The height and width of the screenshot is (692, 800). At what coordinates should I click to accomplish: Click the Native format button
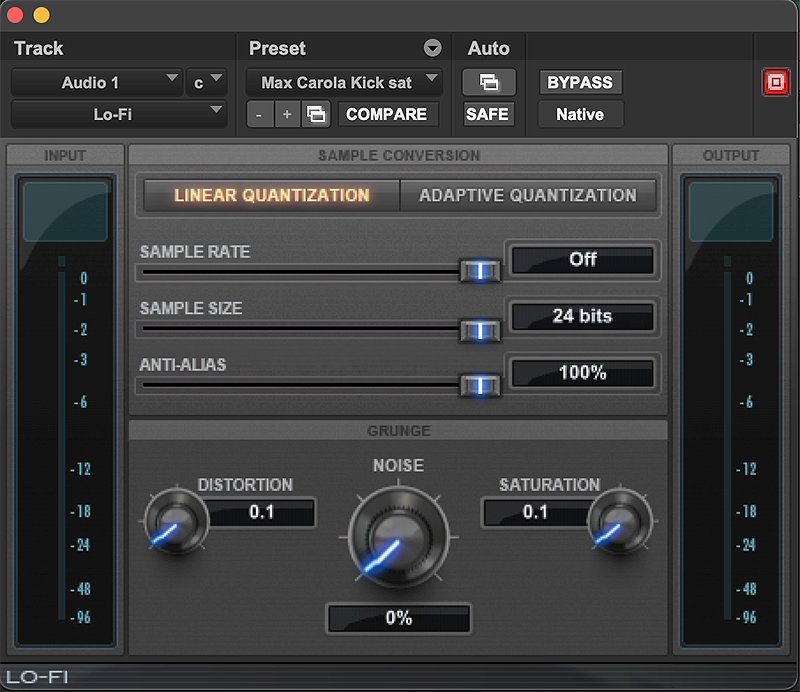pyautogui.click(x=580, y=114)
